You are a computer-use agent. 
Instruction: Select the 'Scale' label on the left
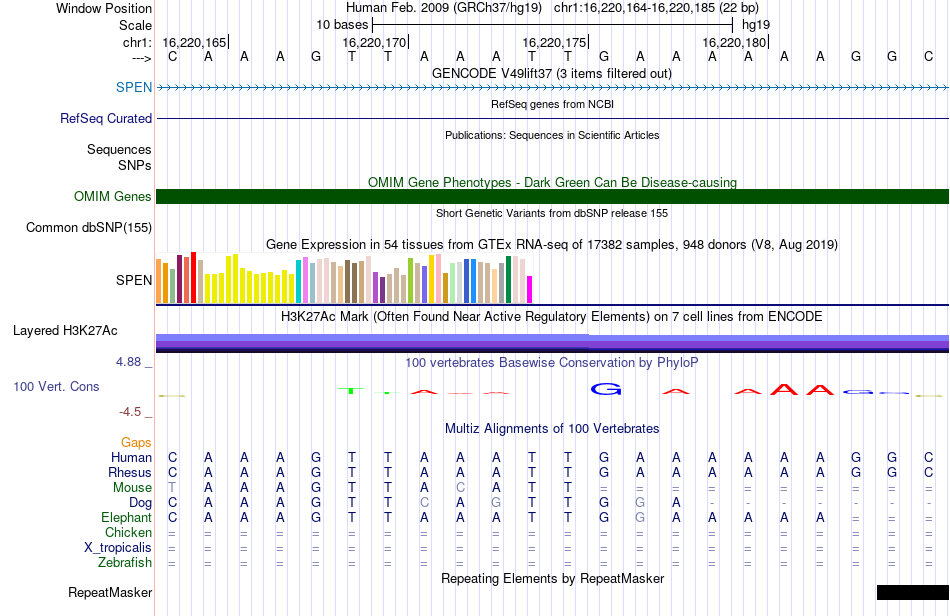pyautogui.click(x=135, y=25)
